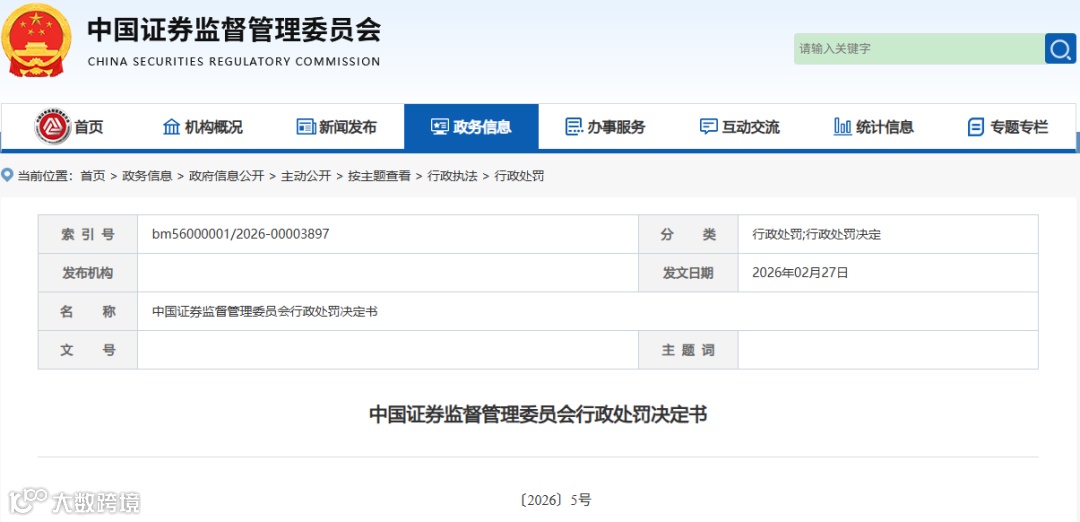Go to 行政处罚 in the breadcrumb
This screenshot has height=522, width=1080.
pos(519,176)
